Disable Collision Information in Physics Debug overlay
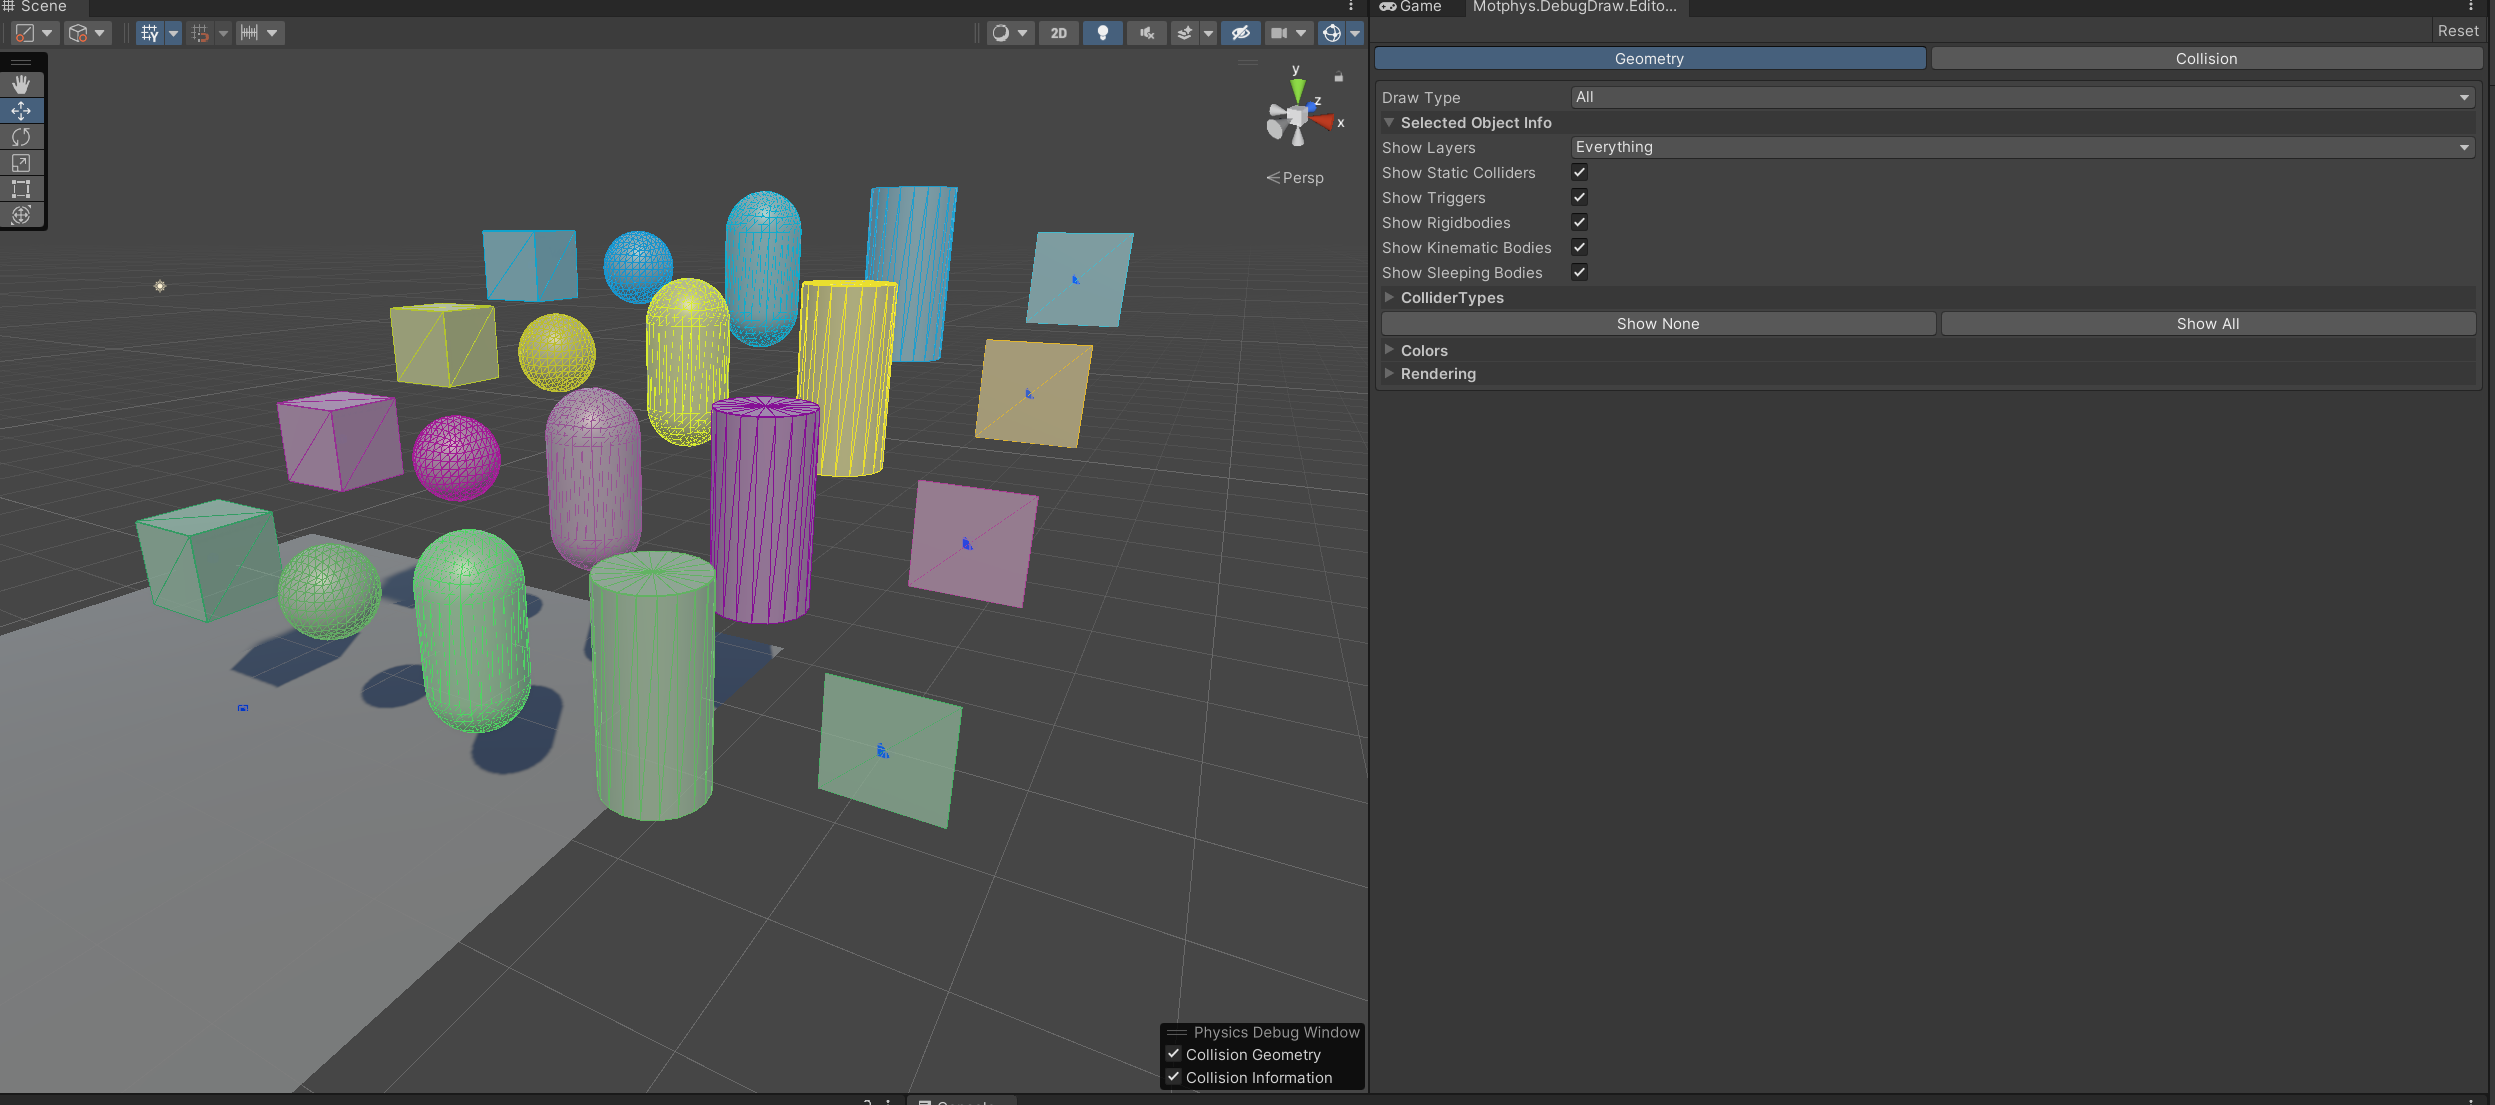The width and height of the screenshot is (2495, 1105). click(x=1174, y=1077)
